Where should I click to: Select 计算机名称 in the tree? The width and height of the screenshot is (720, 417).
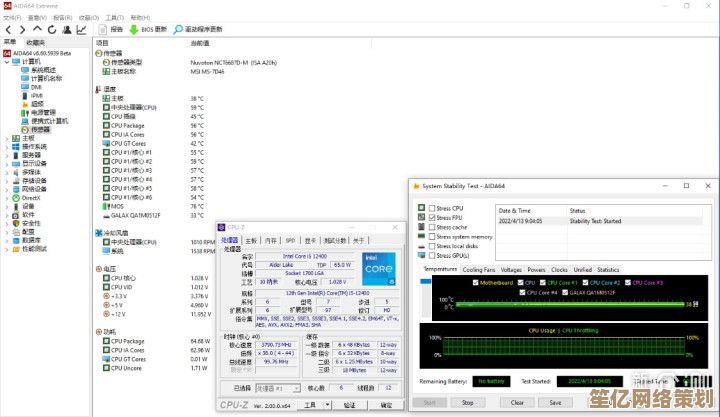pos(46,78)
